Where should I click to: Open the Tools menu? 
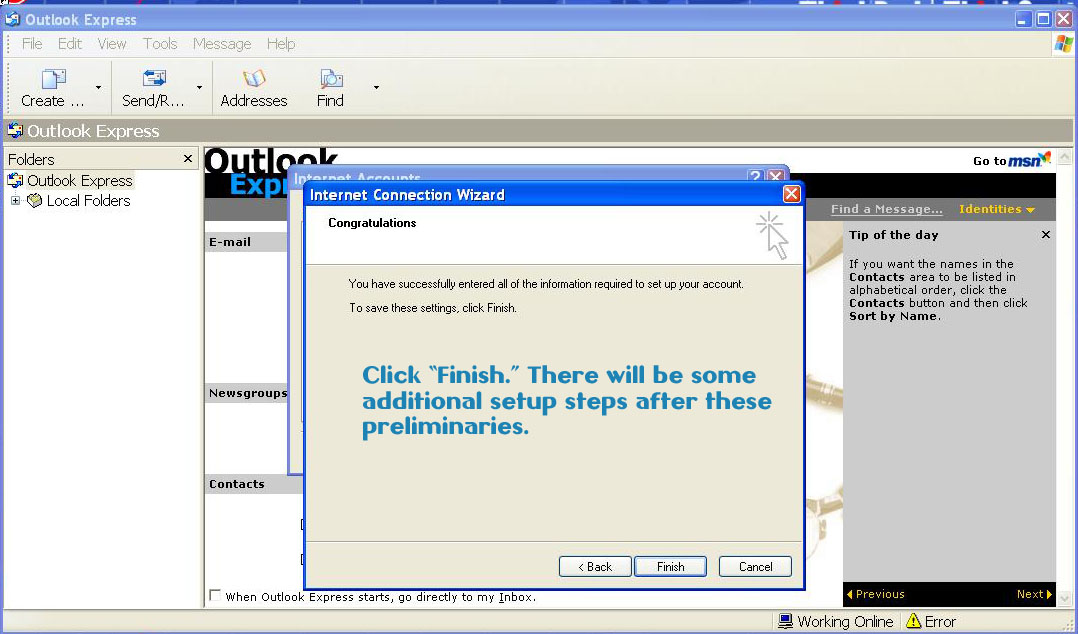pos(160,44)
